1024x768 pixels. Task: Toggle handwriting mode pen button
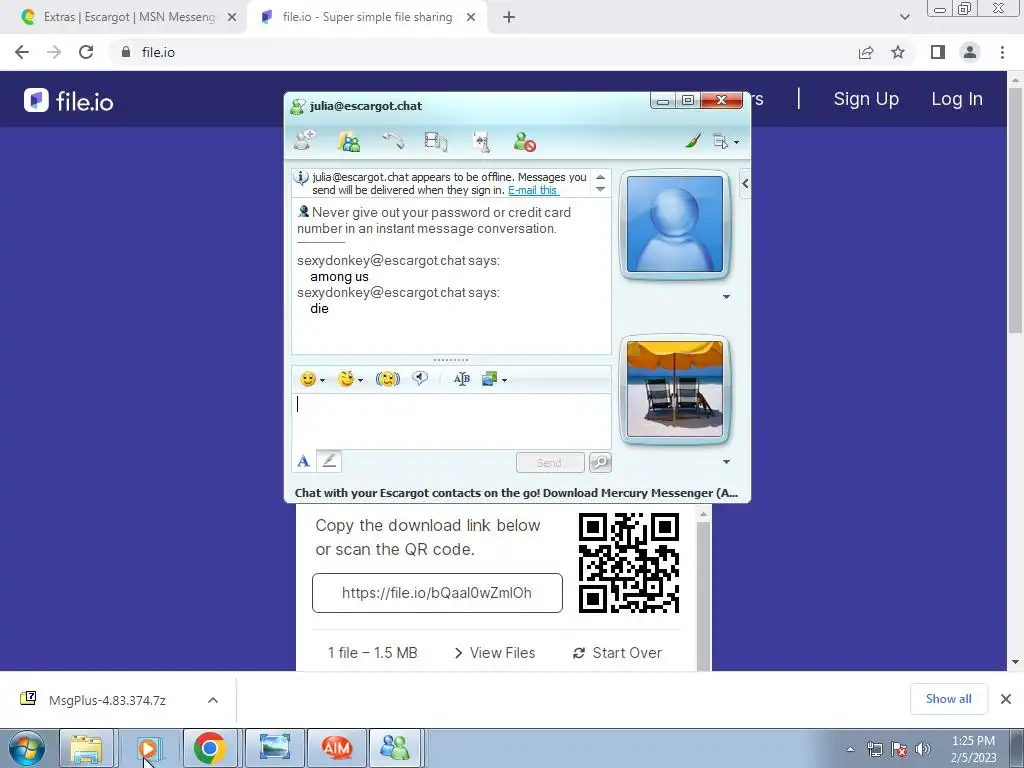coord(329,461)
